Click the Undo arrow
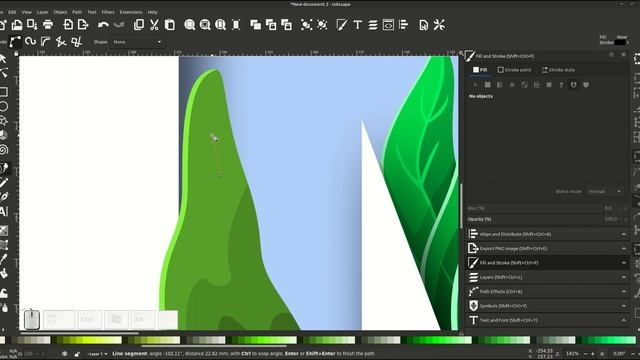This screenshot has height=360, width=640. [x=103, y=25]
